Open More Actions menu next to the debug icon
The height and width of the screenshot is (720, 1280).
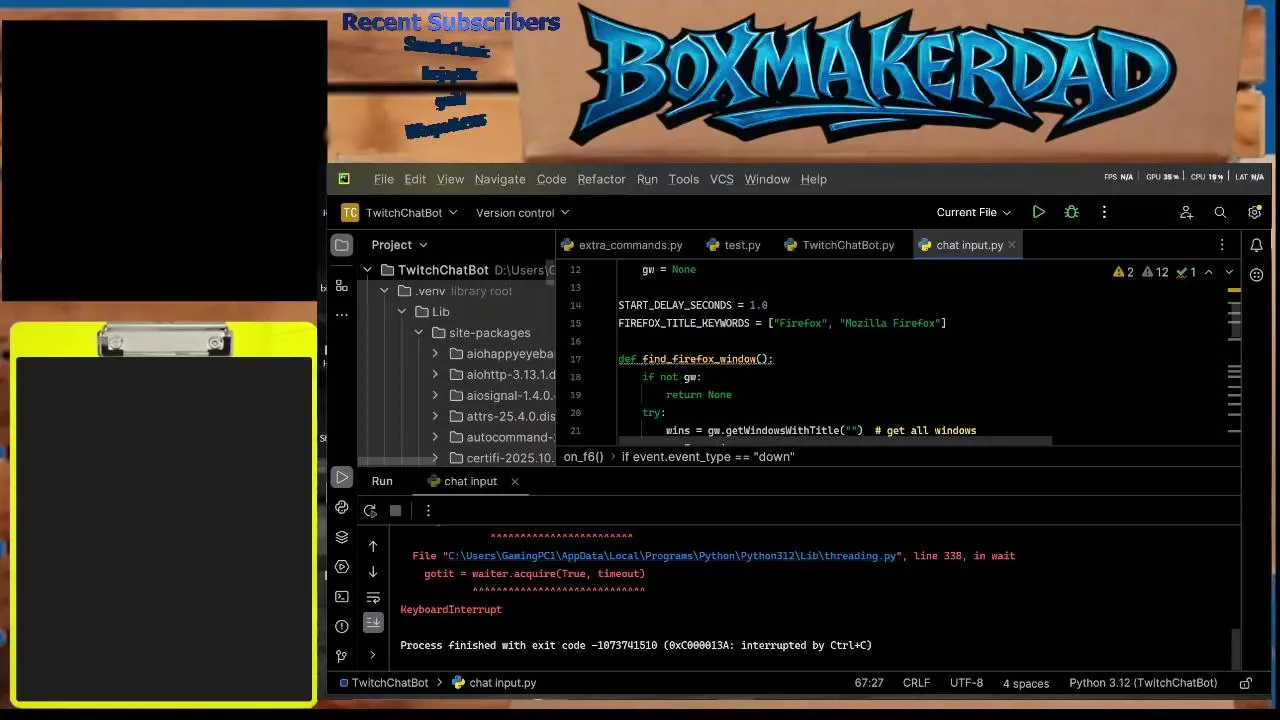[1104, 212]
